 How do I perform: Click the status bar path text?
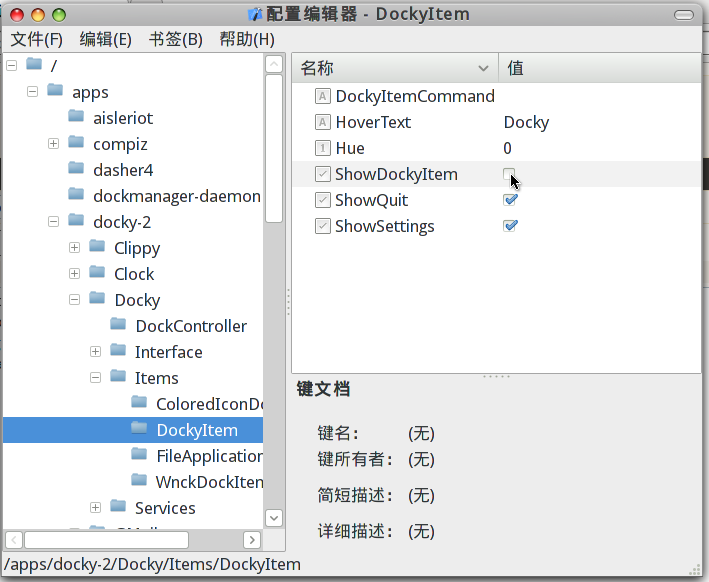[x=152, y=564]
